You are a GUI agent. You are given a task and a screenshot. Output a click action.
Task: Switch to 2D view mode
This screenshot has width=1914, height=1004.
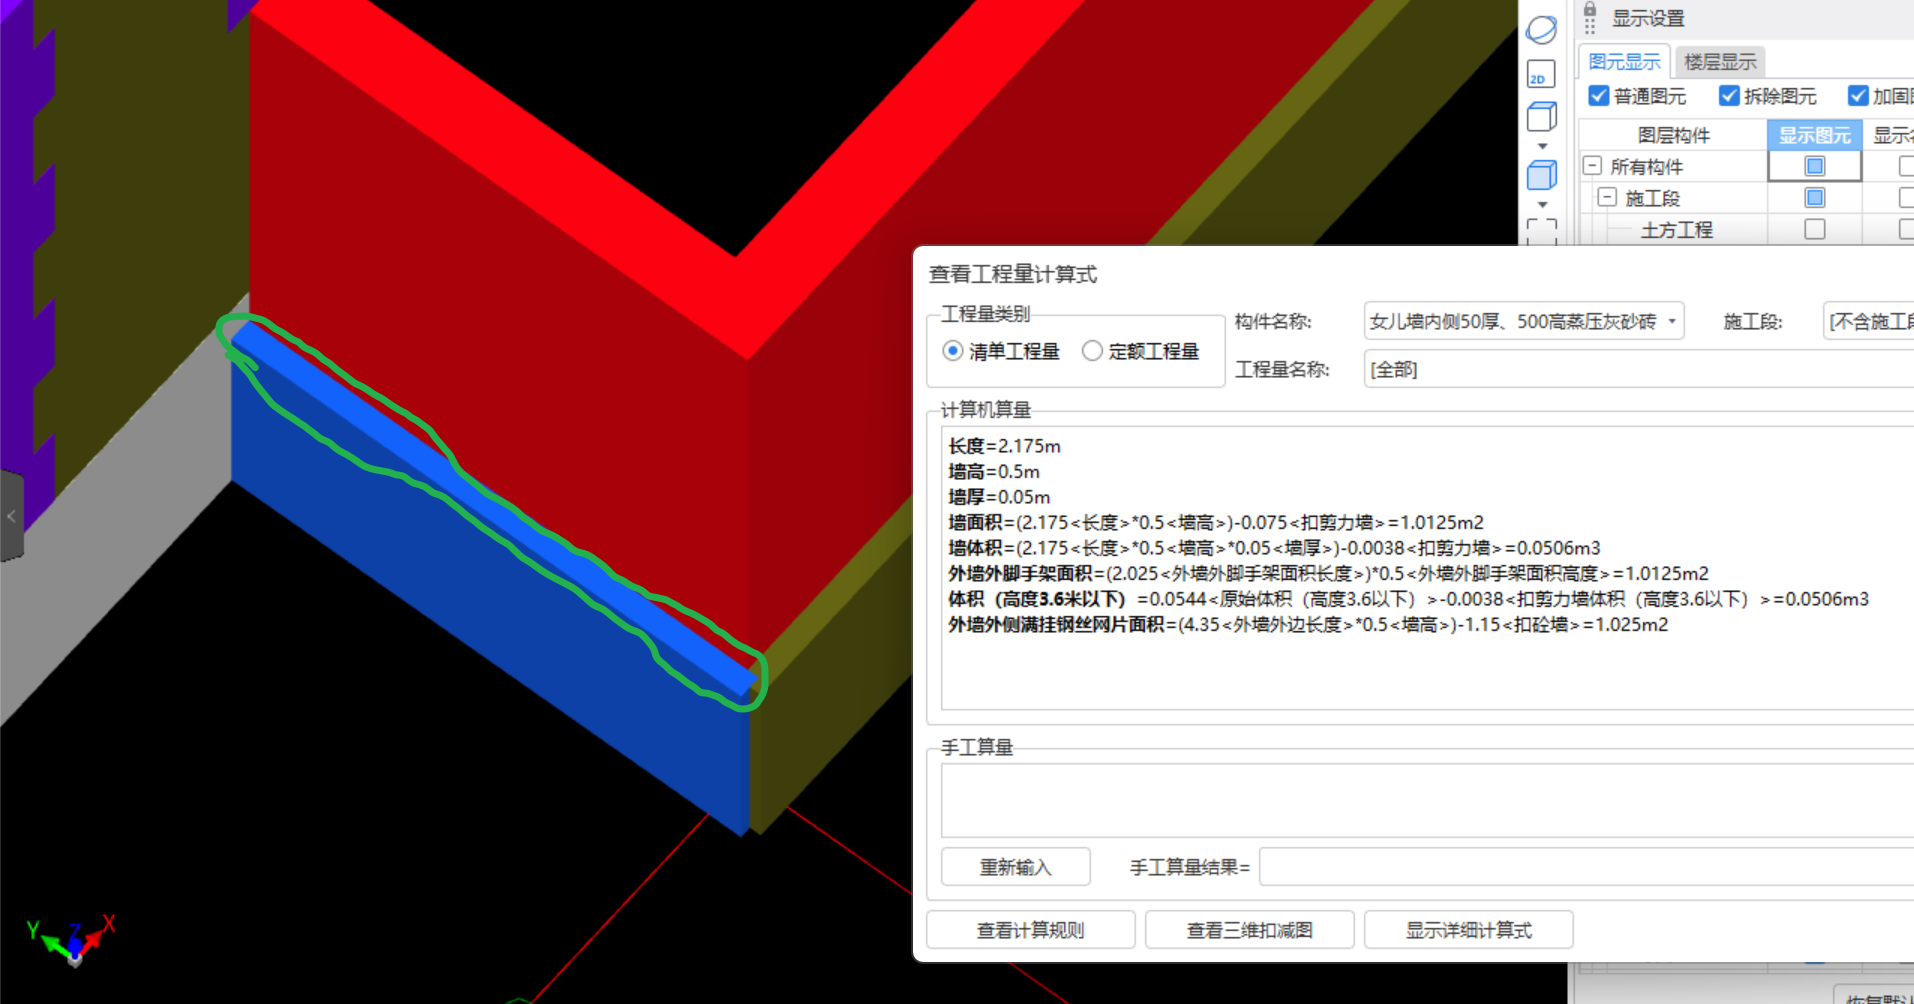[x=1539, y=74]
